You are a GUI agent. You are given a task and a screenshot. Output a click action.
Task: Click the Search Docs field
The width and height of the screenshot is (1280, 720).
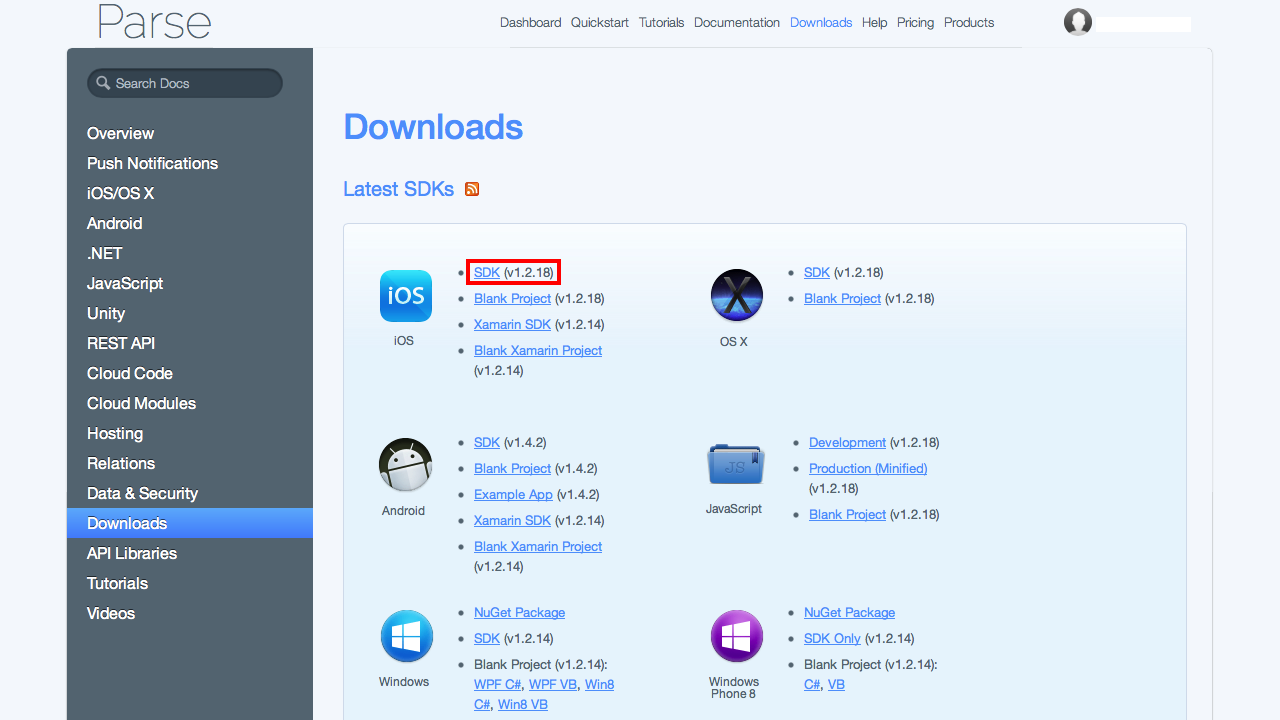click(185, 83)
